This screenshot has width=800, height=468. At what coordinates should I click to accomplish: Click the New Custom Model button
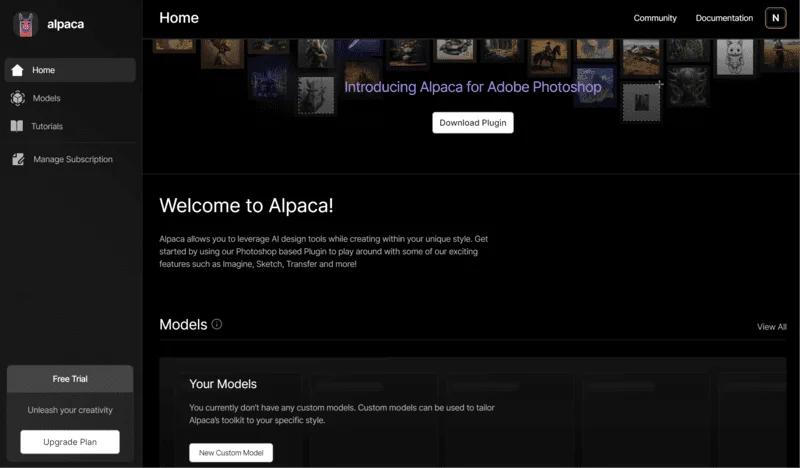click(x=231, y=453)
